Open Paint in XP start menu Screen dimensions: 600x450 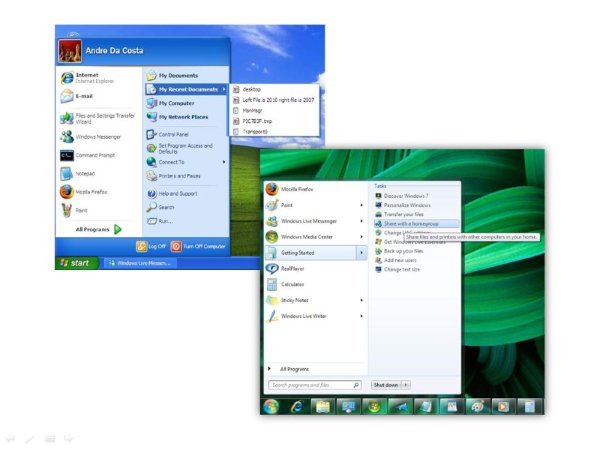pyautogui.click(x=74, y=210)
